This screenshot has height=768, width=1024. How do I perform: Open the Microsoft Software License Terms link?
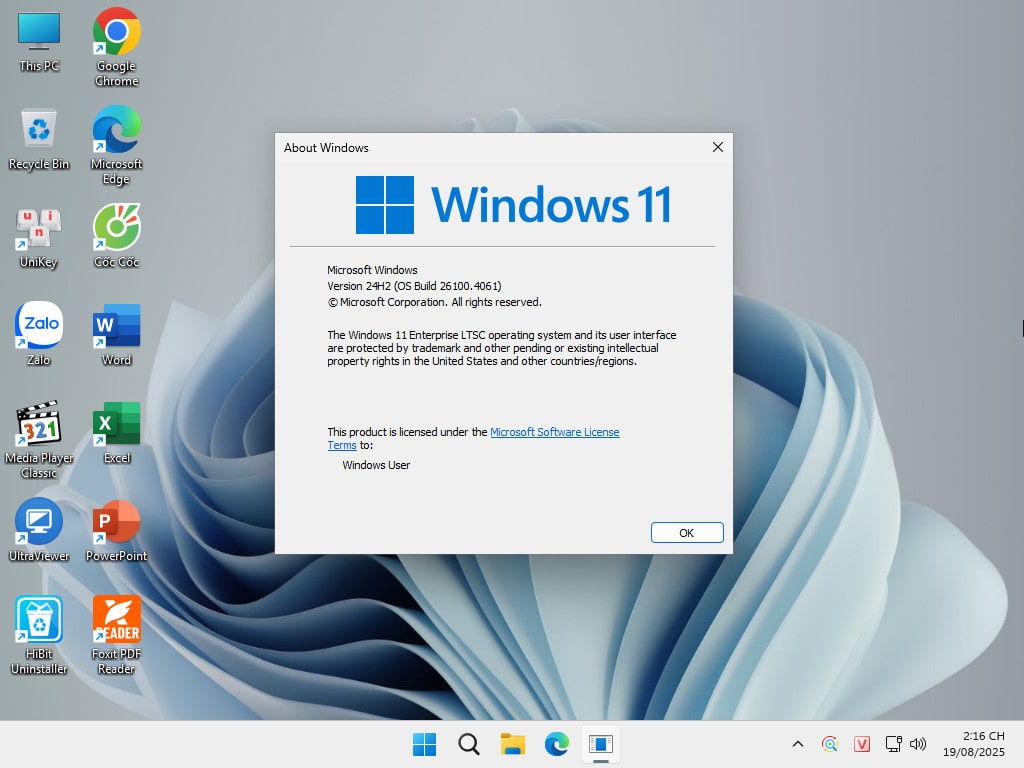(x=554, y=432)
